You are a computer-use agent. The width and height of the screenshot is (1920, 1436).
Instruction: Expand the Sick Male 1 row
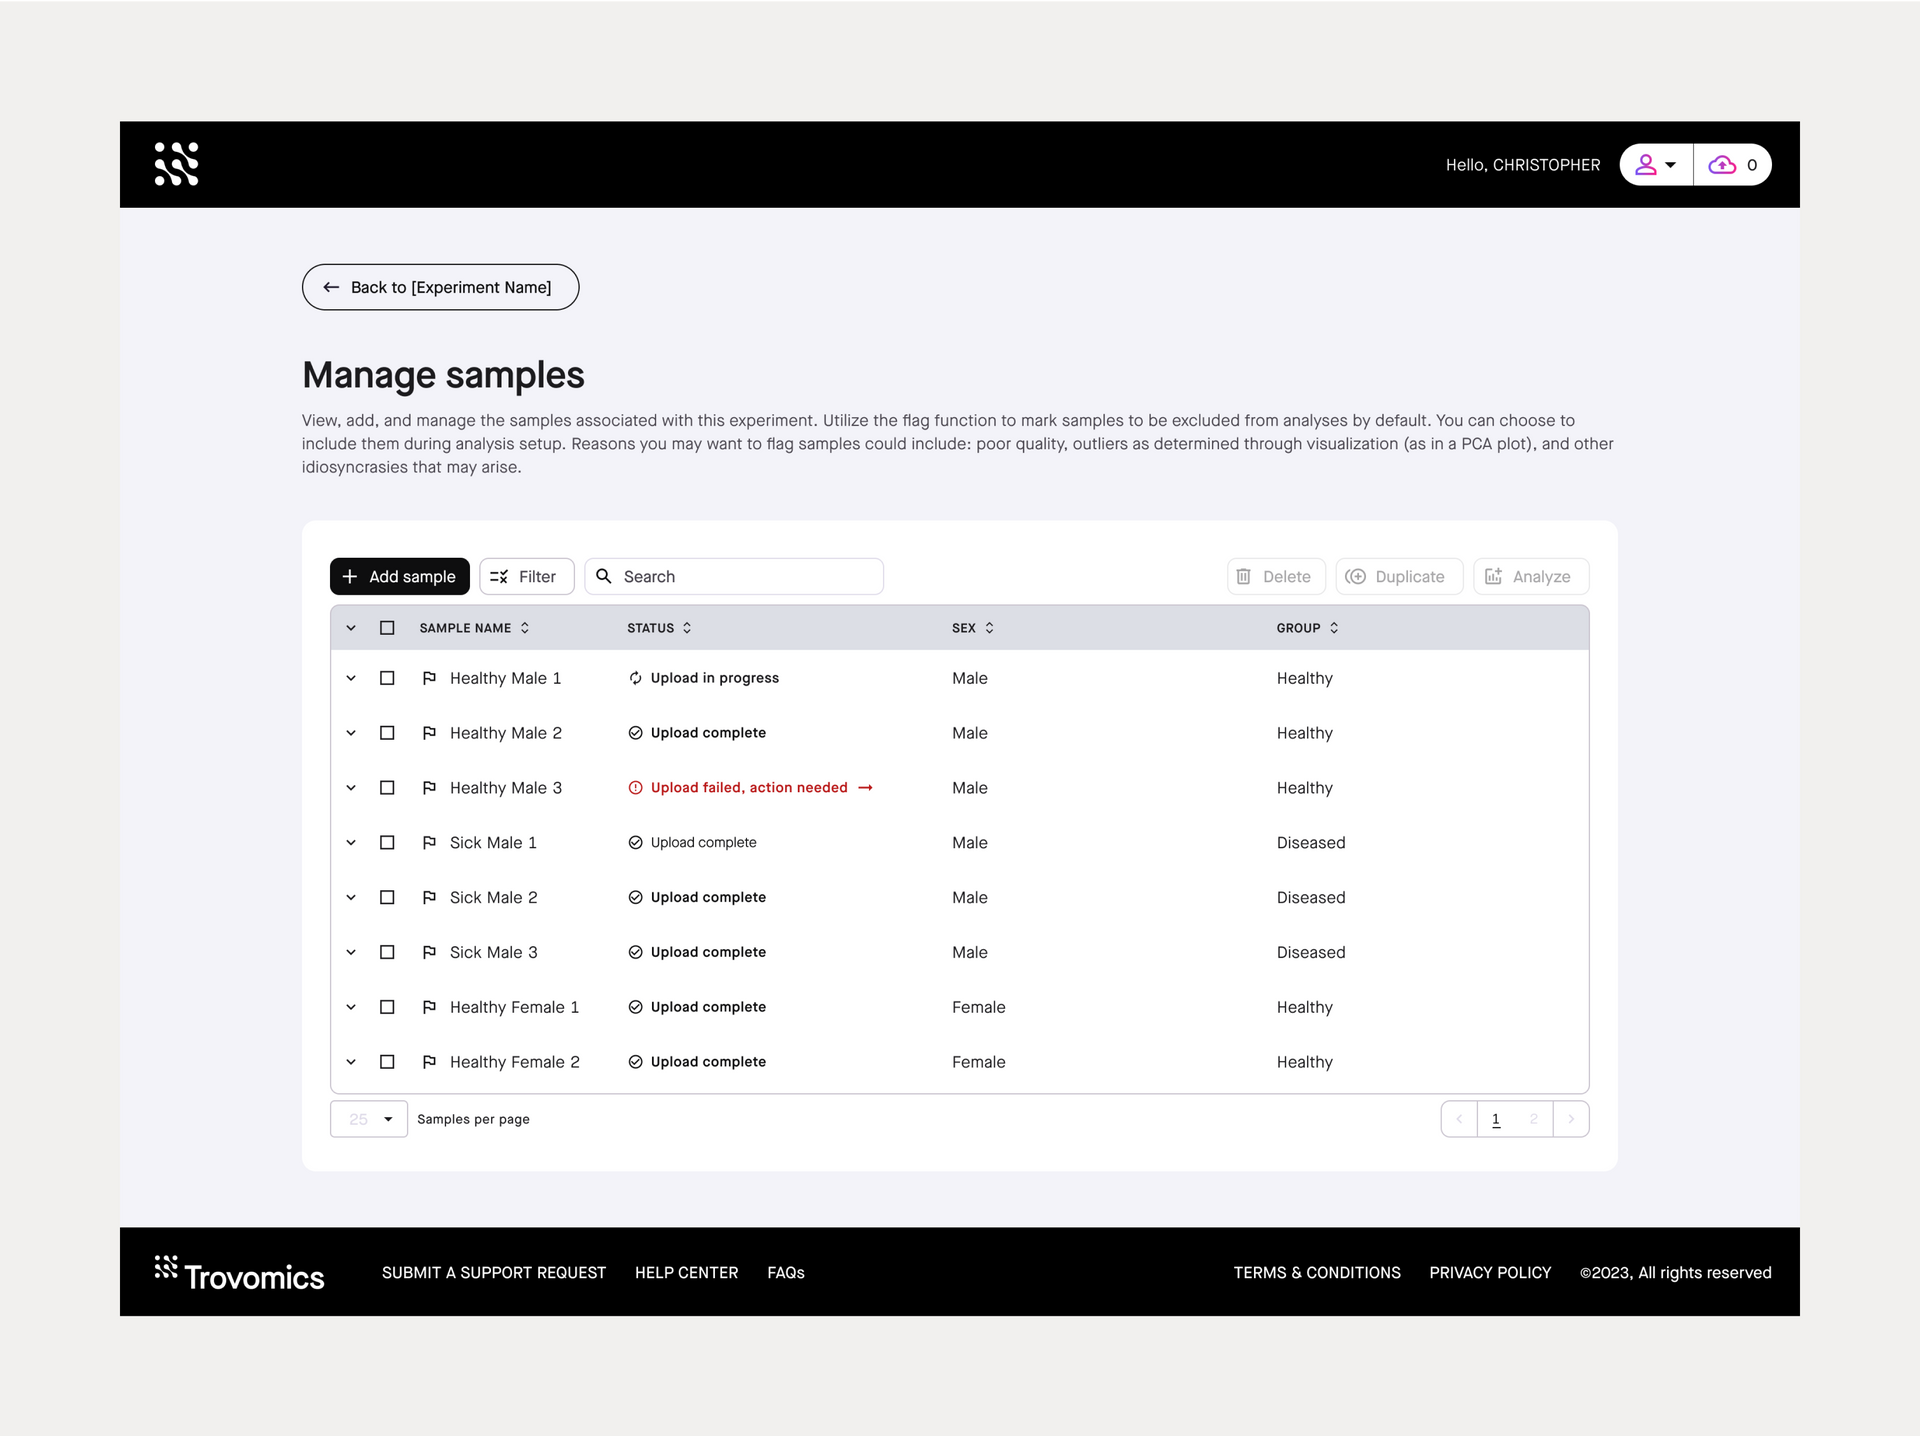coord(351,843)
